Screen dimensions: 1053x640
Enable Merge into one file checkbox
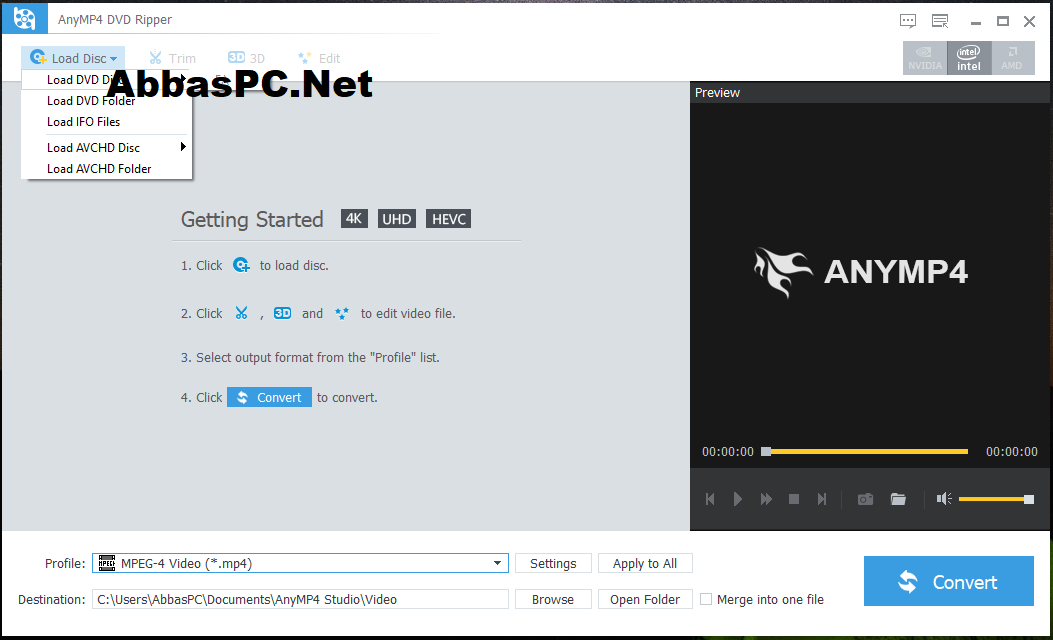(706, 599)
